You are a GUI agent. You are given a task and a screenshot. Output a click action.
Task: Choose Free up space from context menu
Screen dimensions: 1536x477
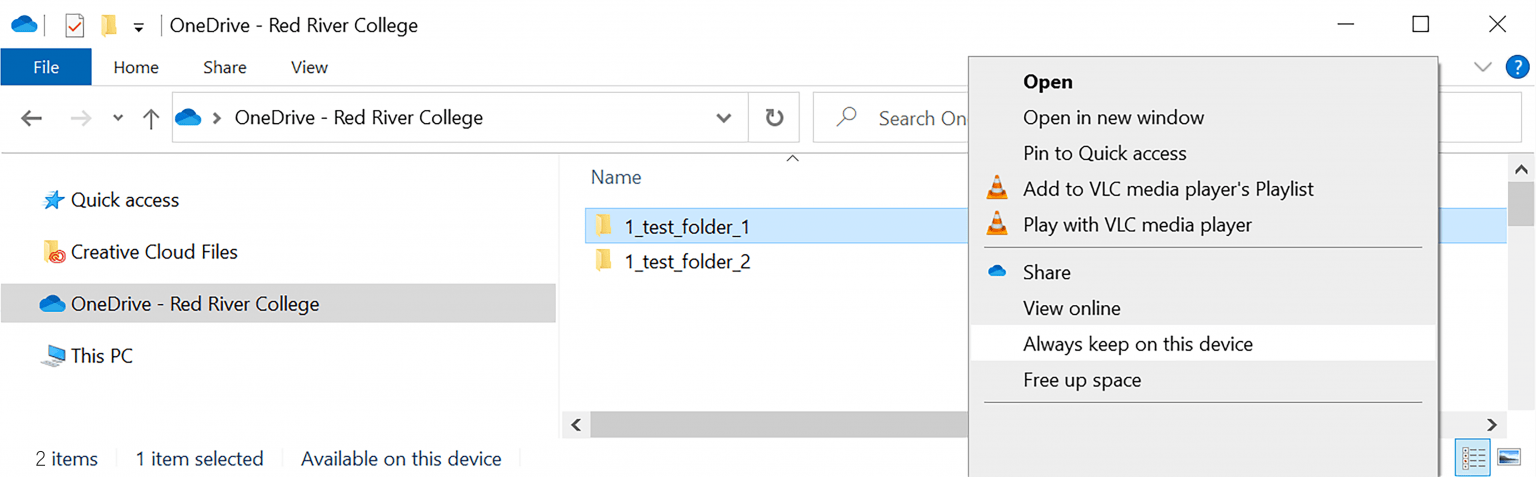tap(1081, 380)
